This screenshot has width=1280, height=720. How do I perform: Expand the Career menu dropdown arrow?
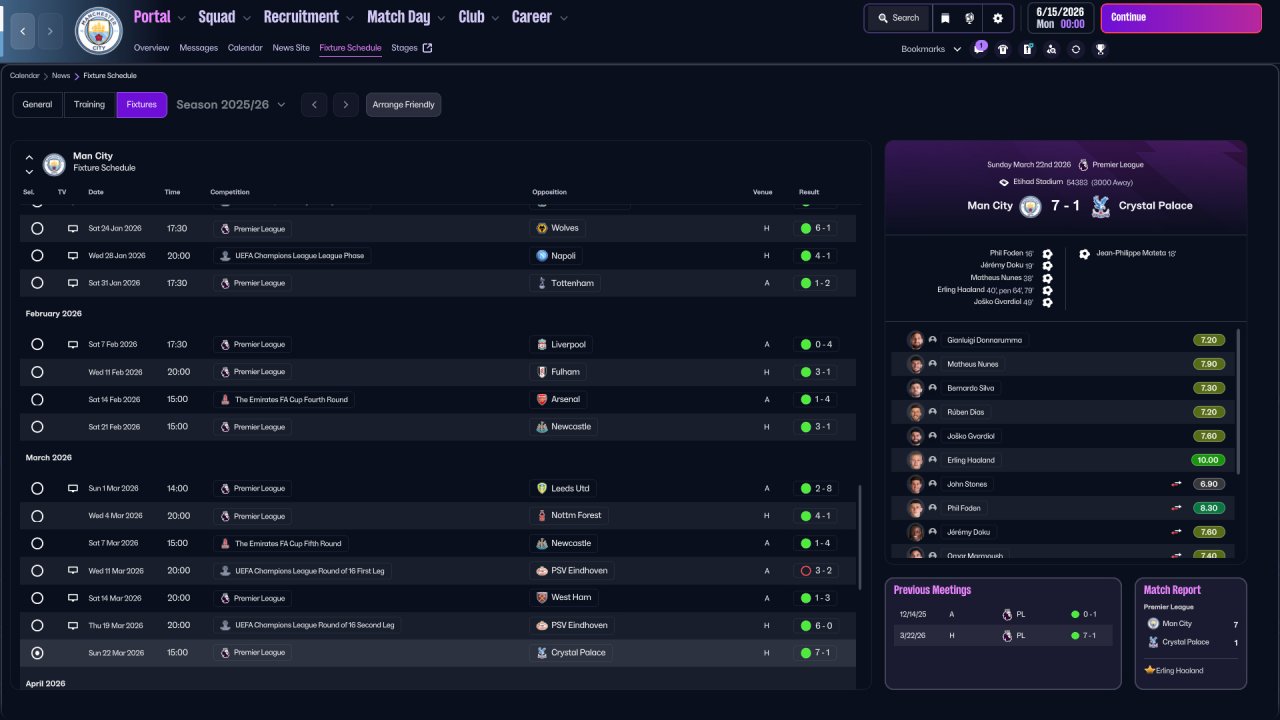point(564,18)
